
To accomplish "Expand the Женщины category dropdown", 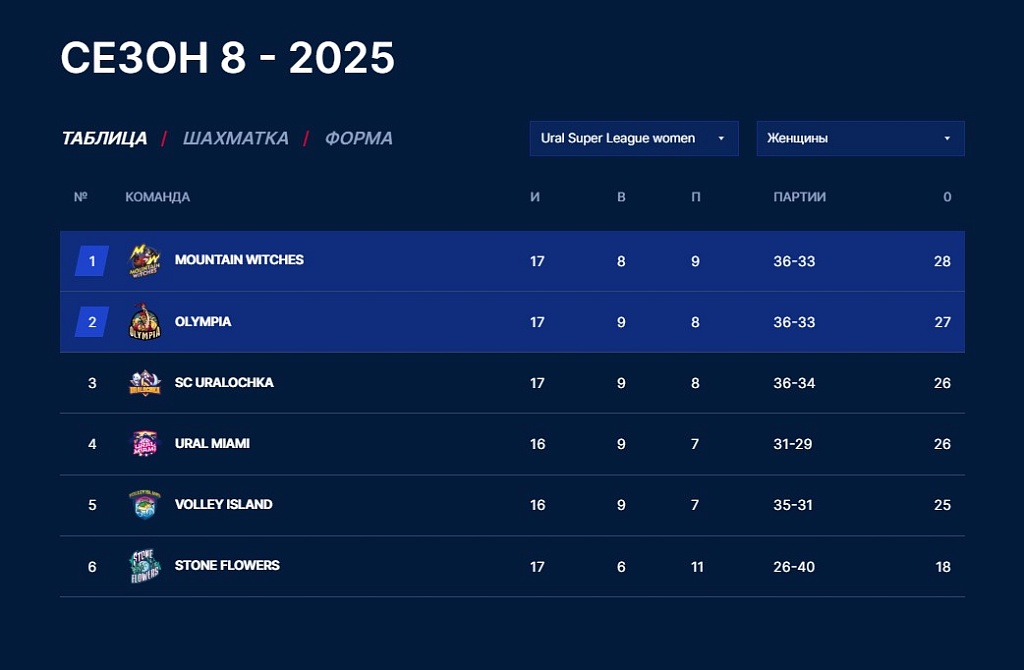I will point(860,138).
